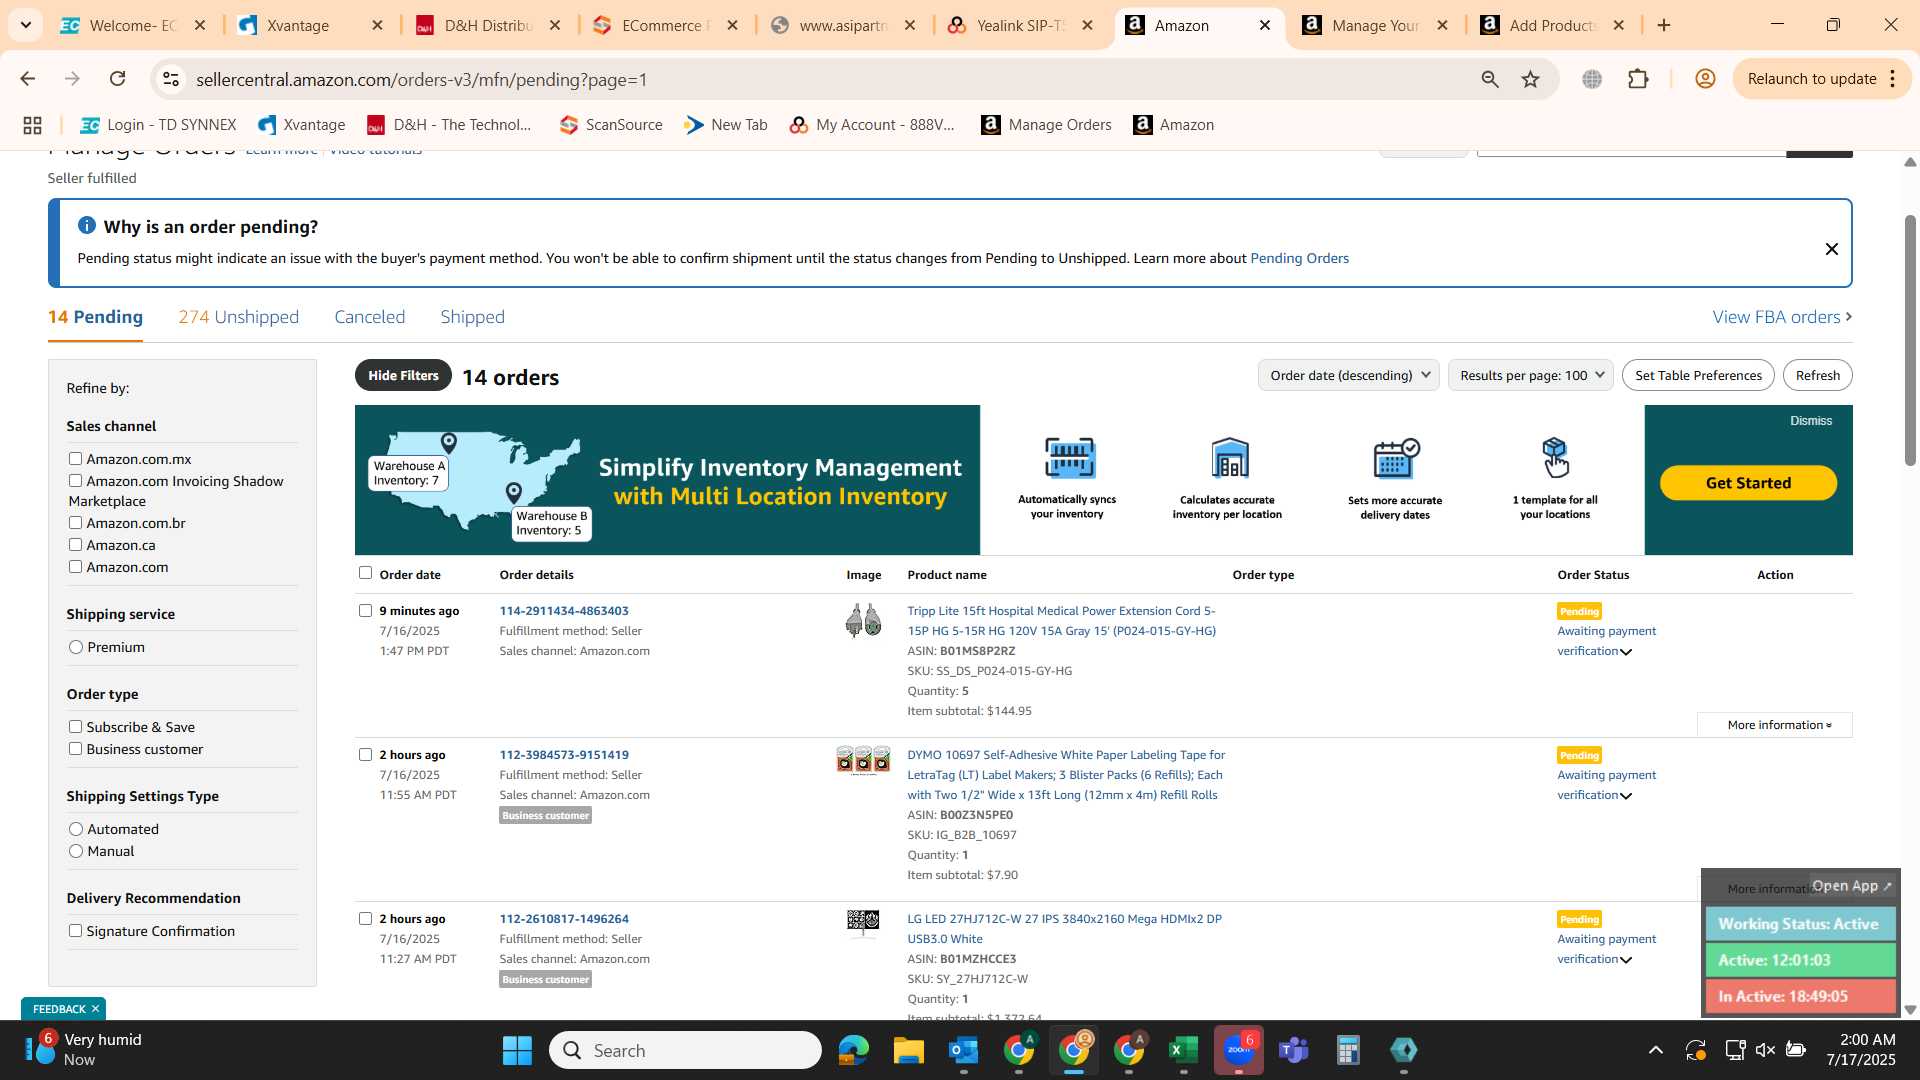Open the Chrome extensions puzzle icon
Screen dimensions: 1920x1080
1638,79
